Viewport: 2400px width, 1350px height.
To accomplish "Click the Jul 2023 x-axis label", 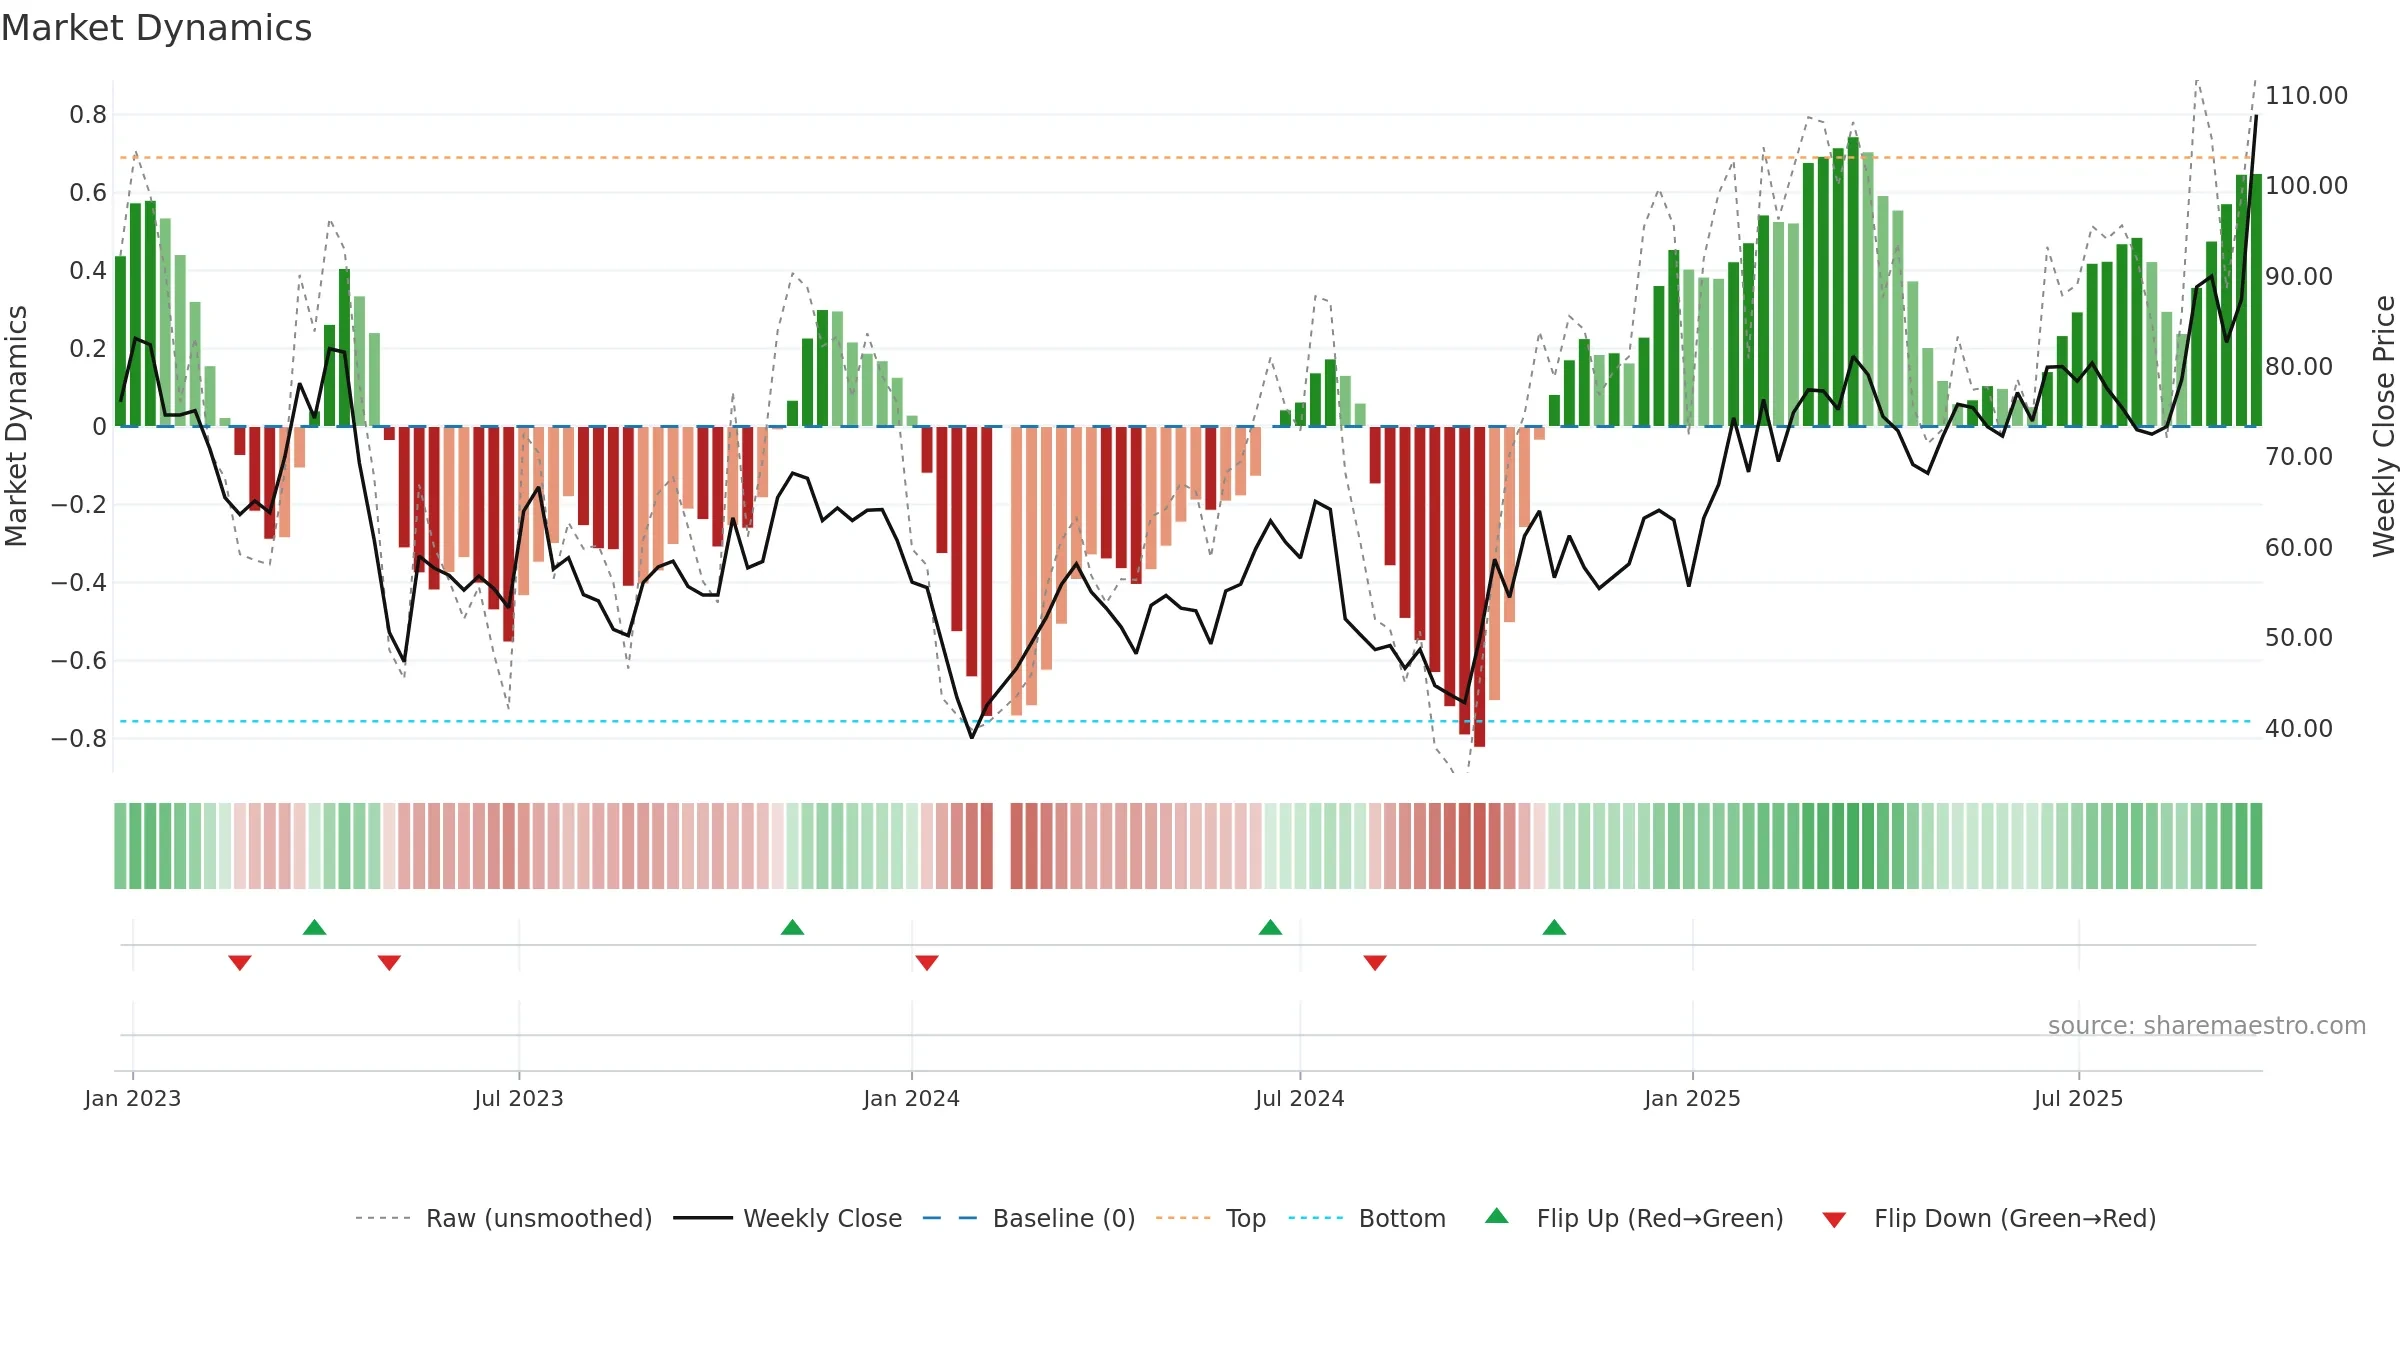I will [x=519, y=1099].
